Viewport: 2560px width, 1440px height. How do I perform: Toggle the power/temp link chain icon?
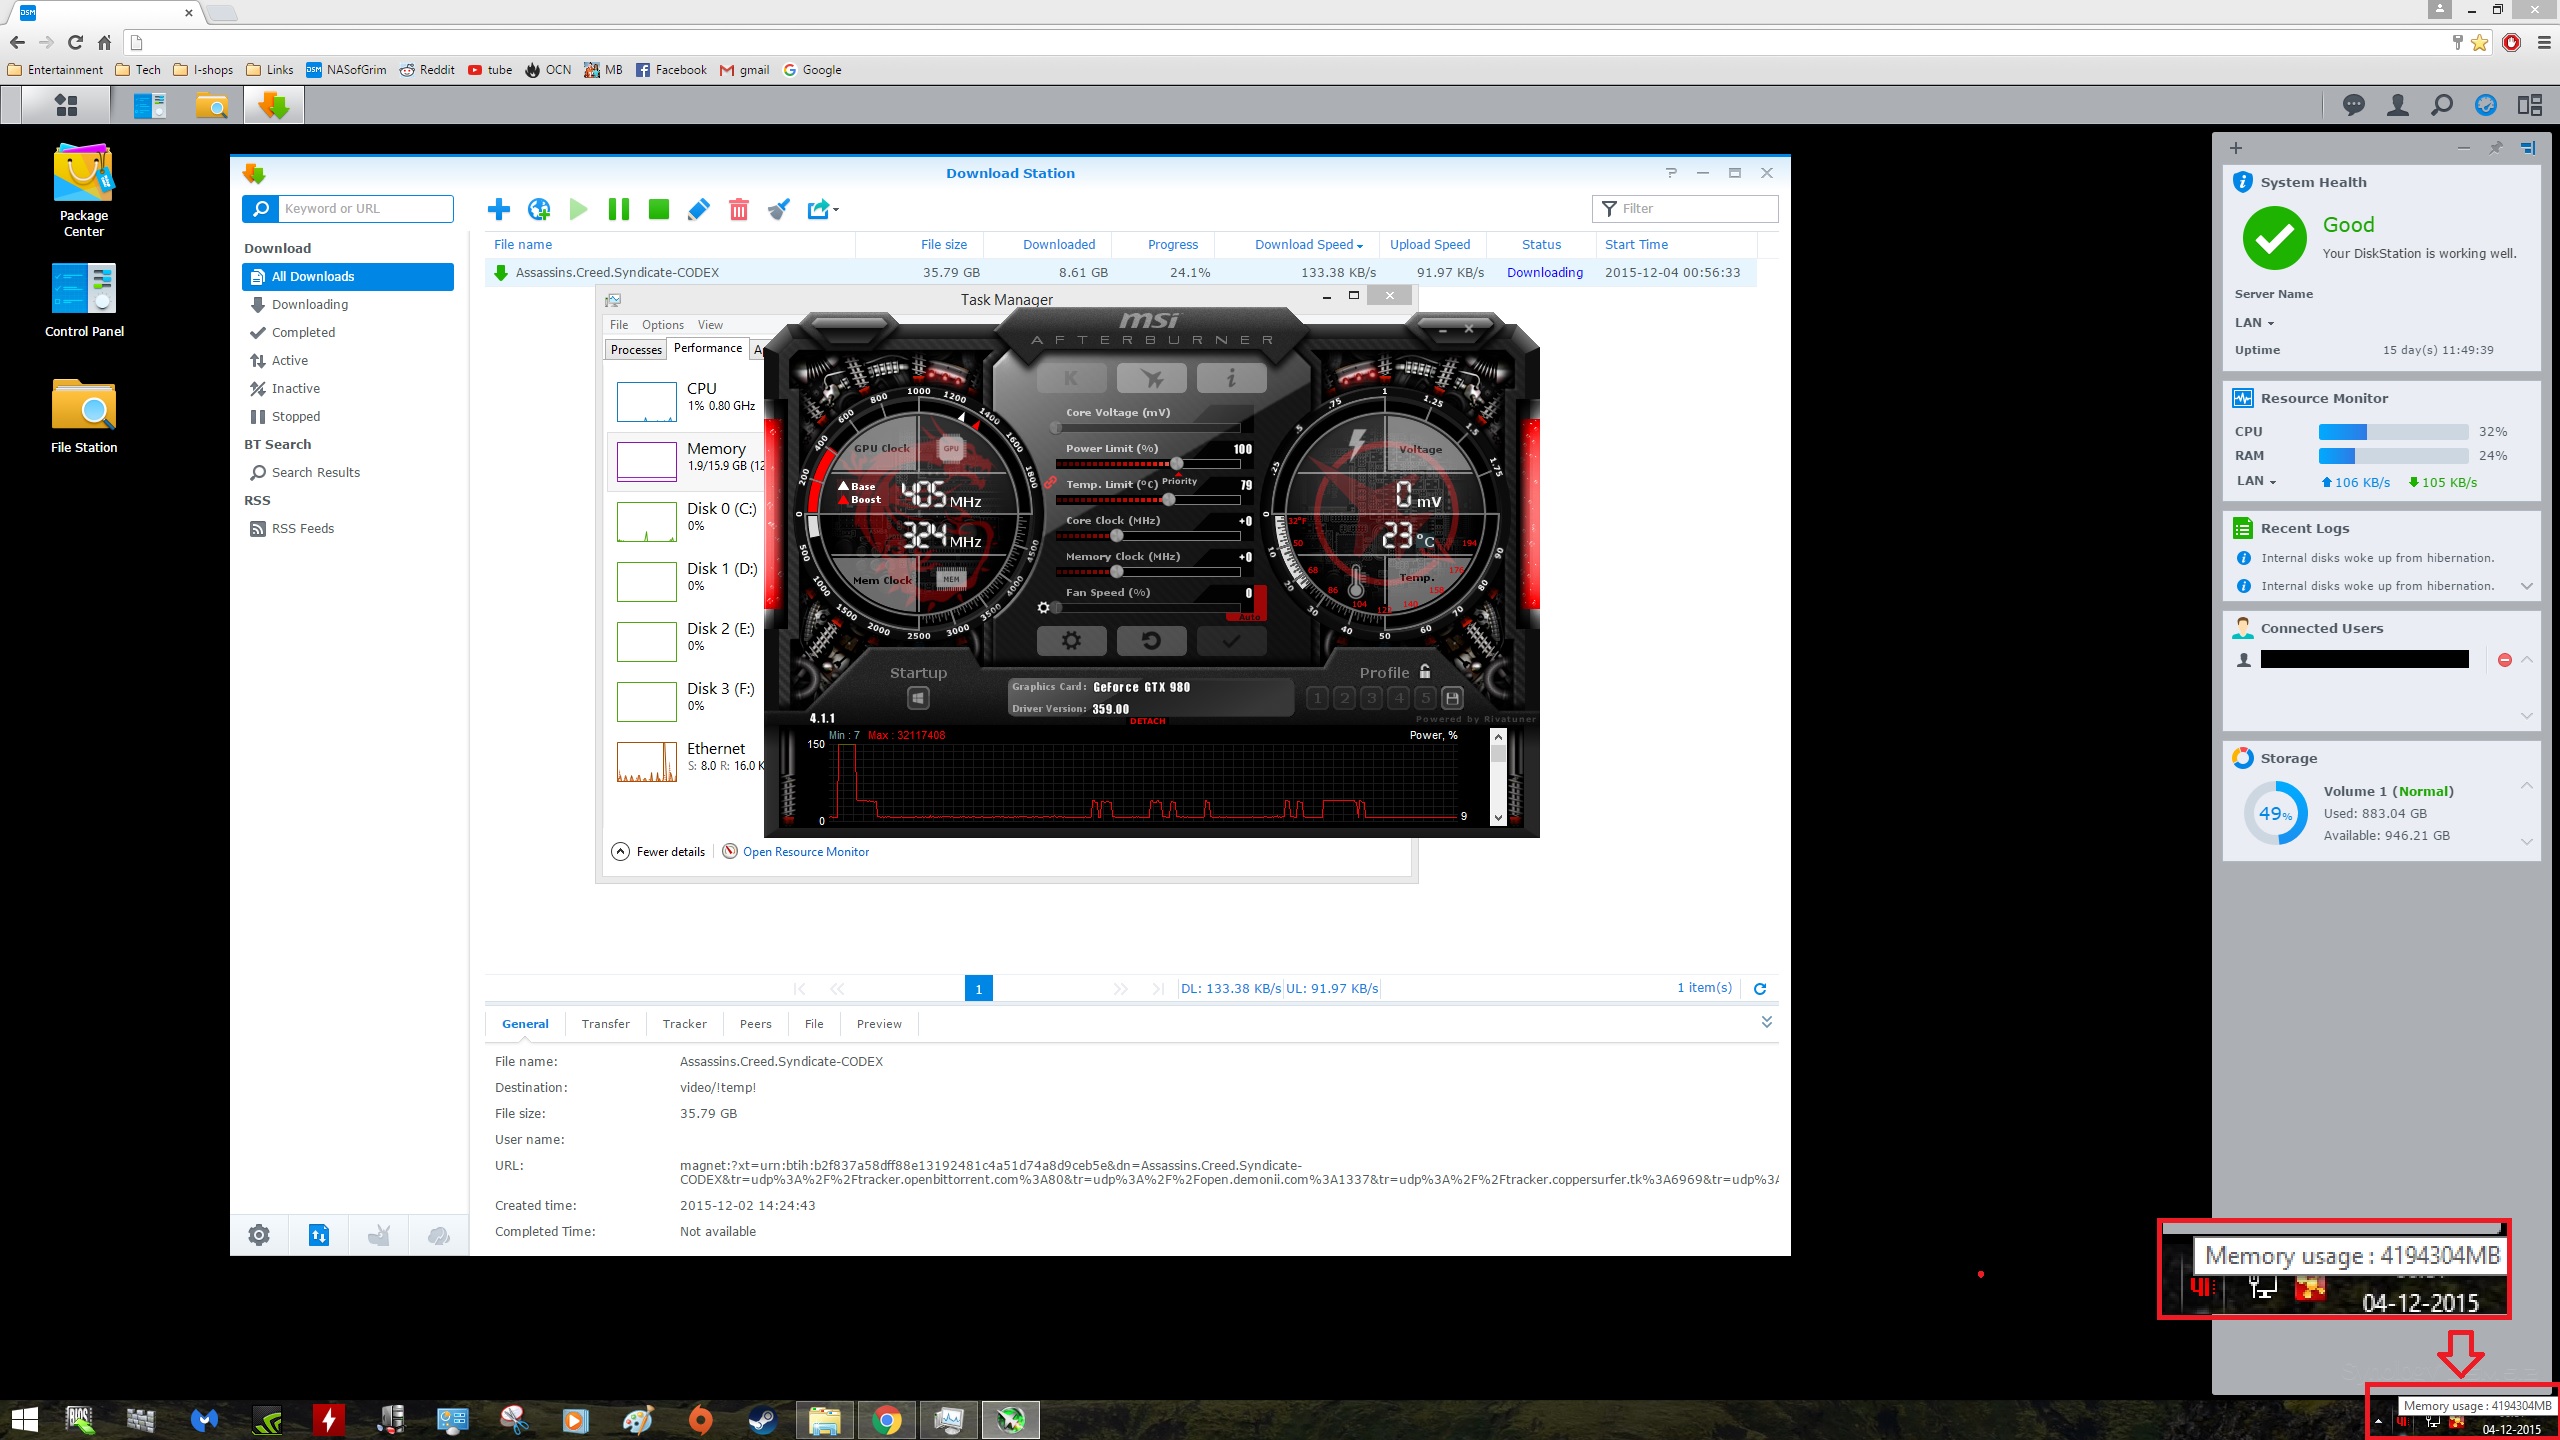pos(1050,483)
